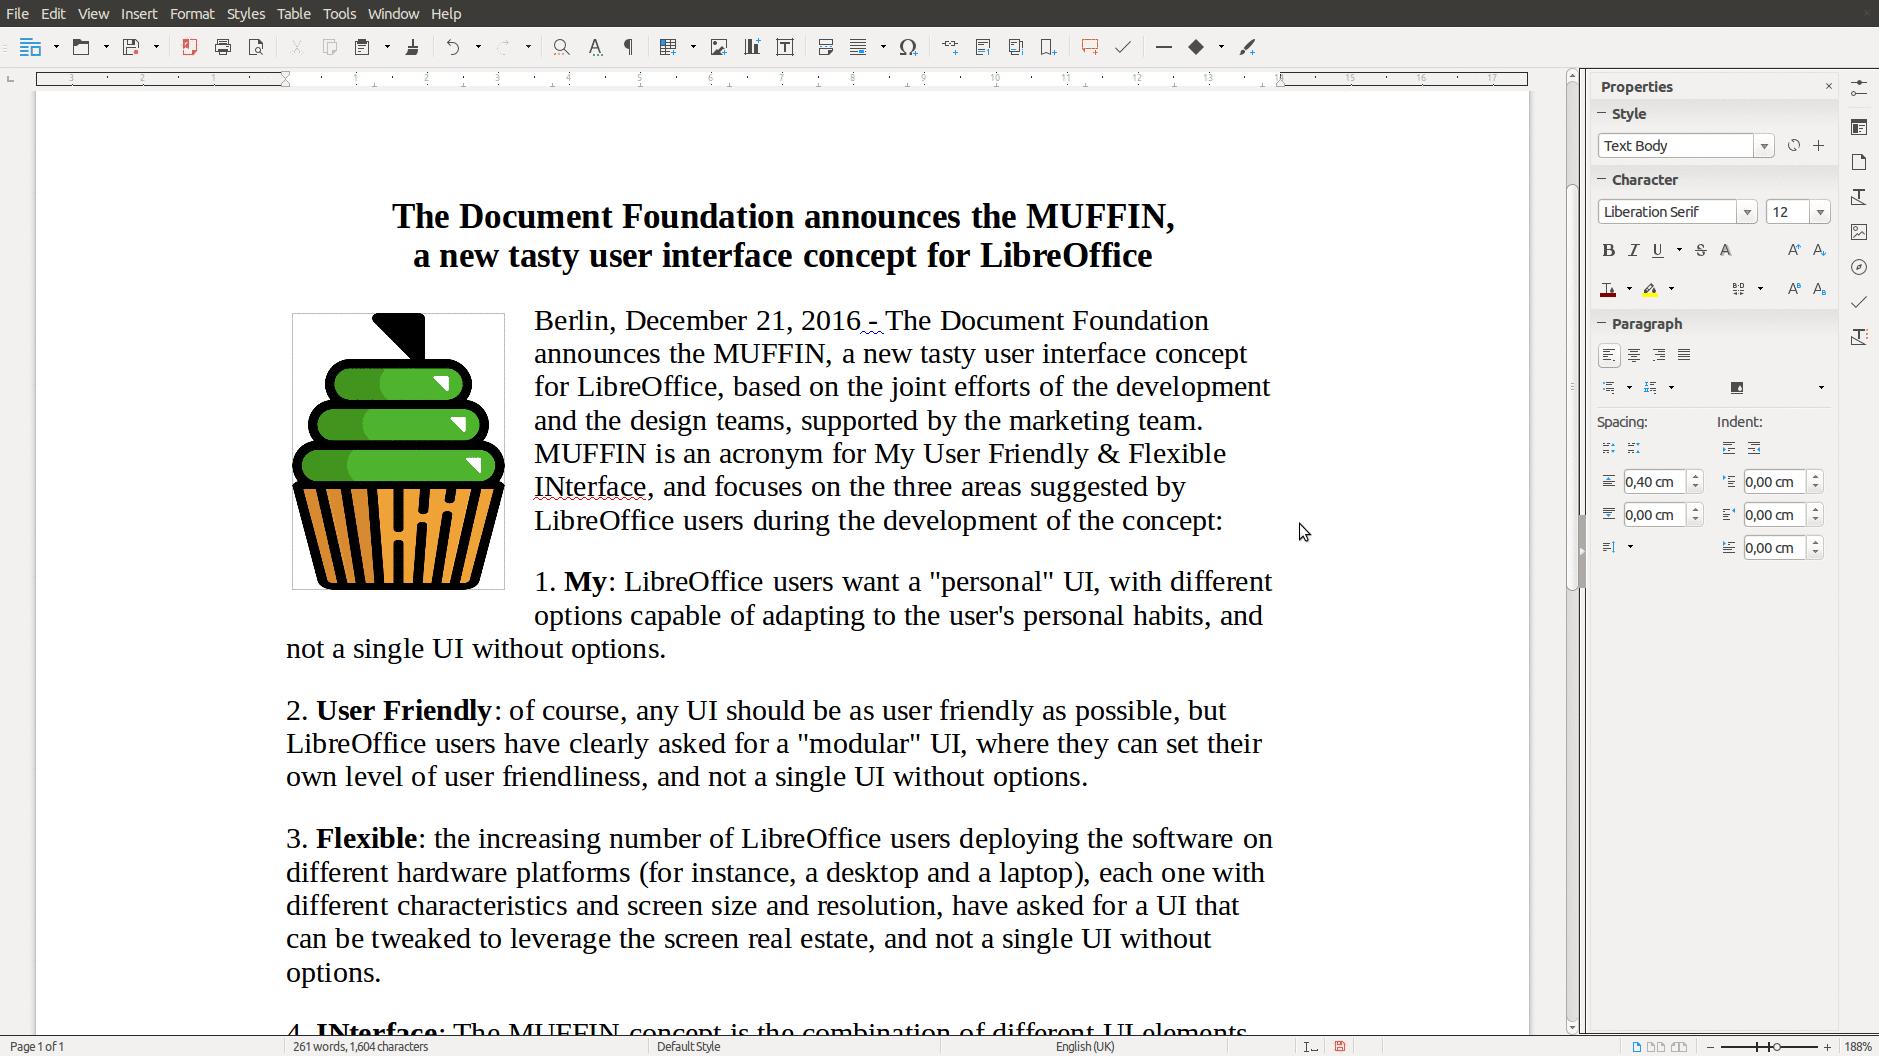Click the Undo arrow icon
This screenshot has width=1879, height=1056.
coord(453,47)
